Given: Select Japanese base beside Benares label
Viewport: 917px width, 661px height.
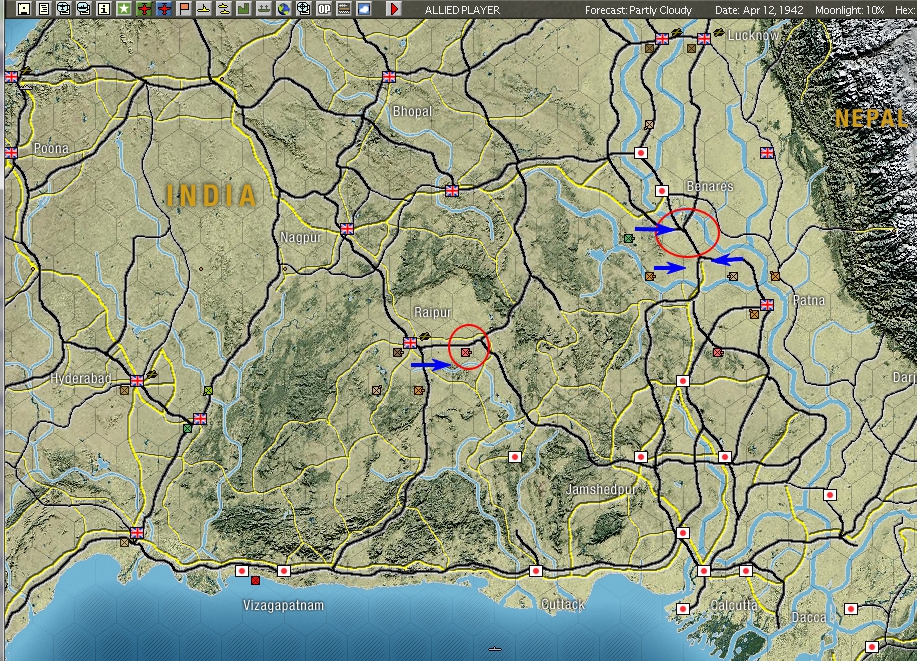Looking at the screenshot, I should point(661,191).
